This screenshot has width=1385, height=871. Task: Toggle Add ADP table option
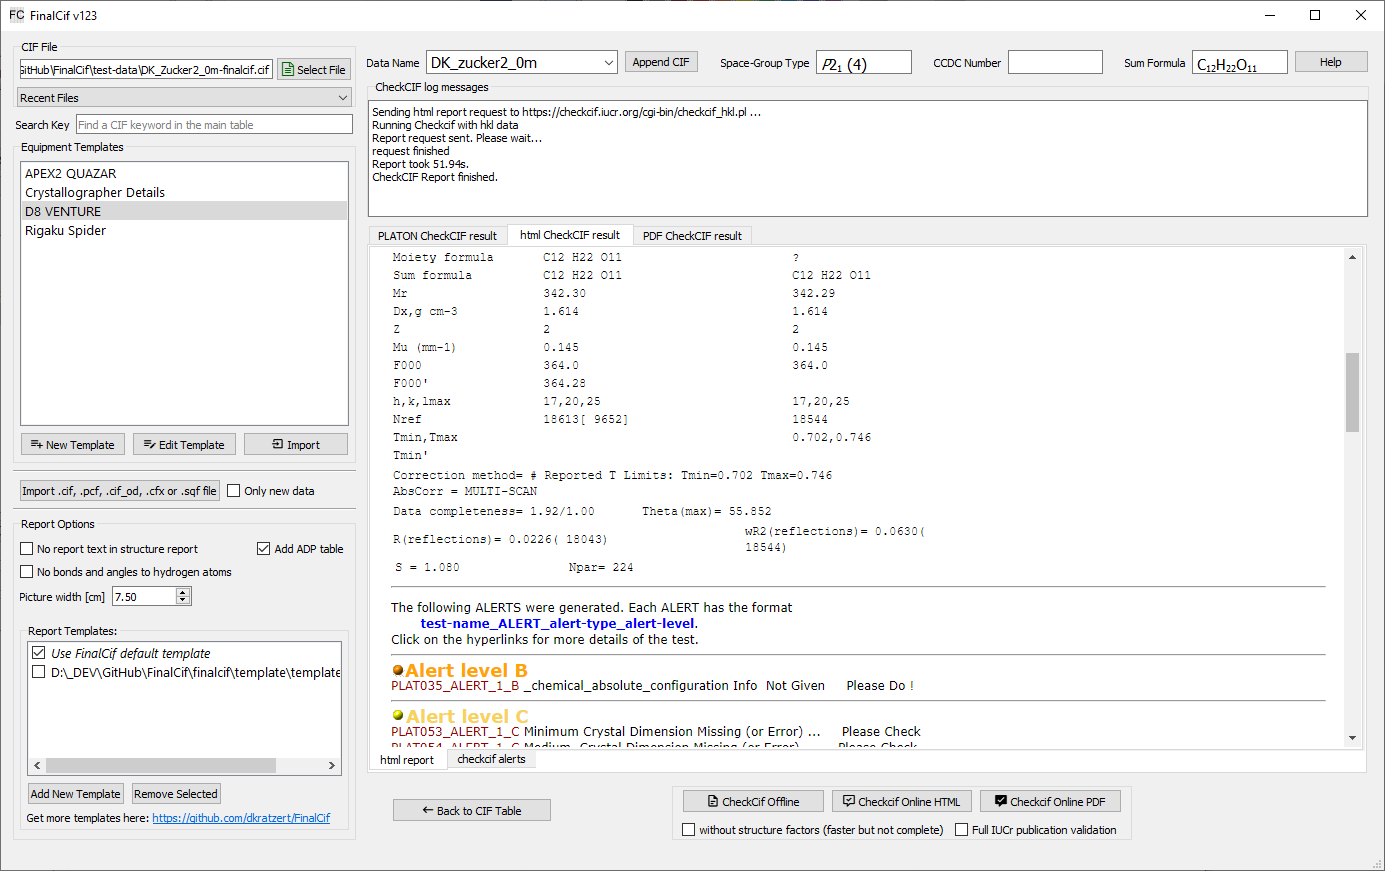(264, 549)
